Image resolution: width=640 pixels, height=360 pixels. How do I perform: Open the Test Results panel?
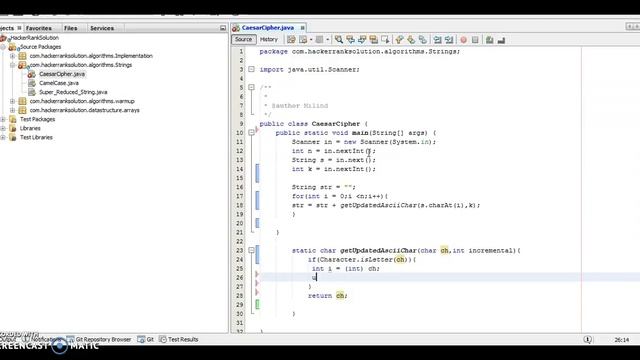click(x=179, y=340)
